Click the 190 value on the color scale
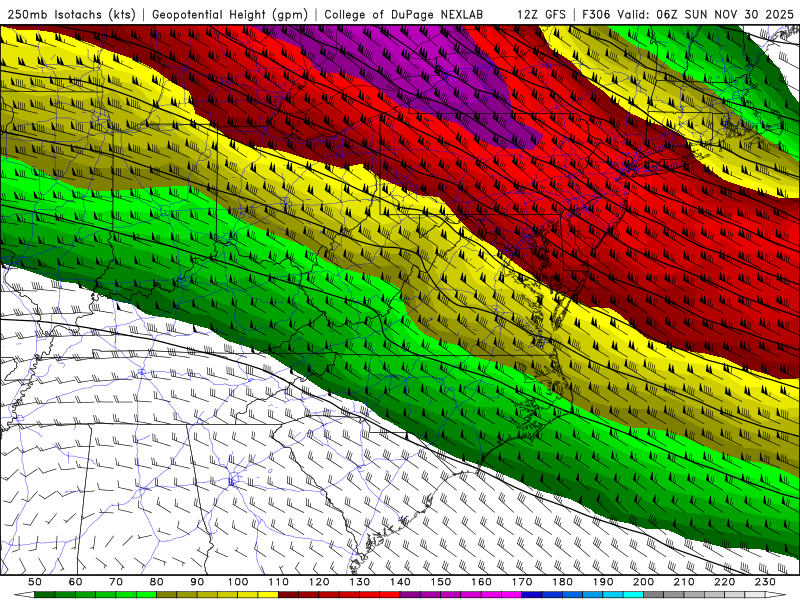Viewport: 800px width, 600px height. pos(603,582)
